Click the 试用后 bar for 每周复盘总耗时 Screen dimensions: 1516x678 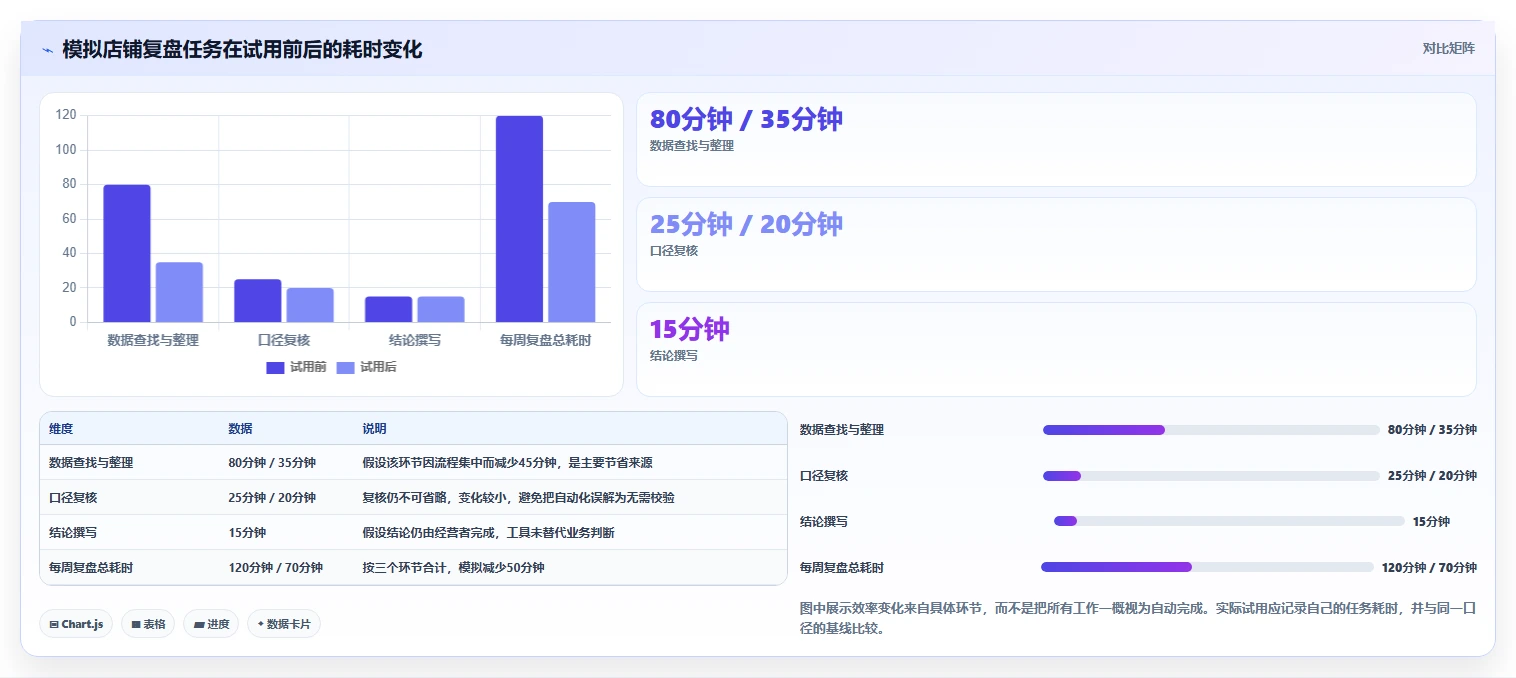[x=572, y=262]
